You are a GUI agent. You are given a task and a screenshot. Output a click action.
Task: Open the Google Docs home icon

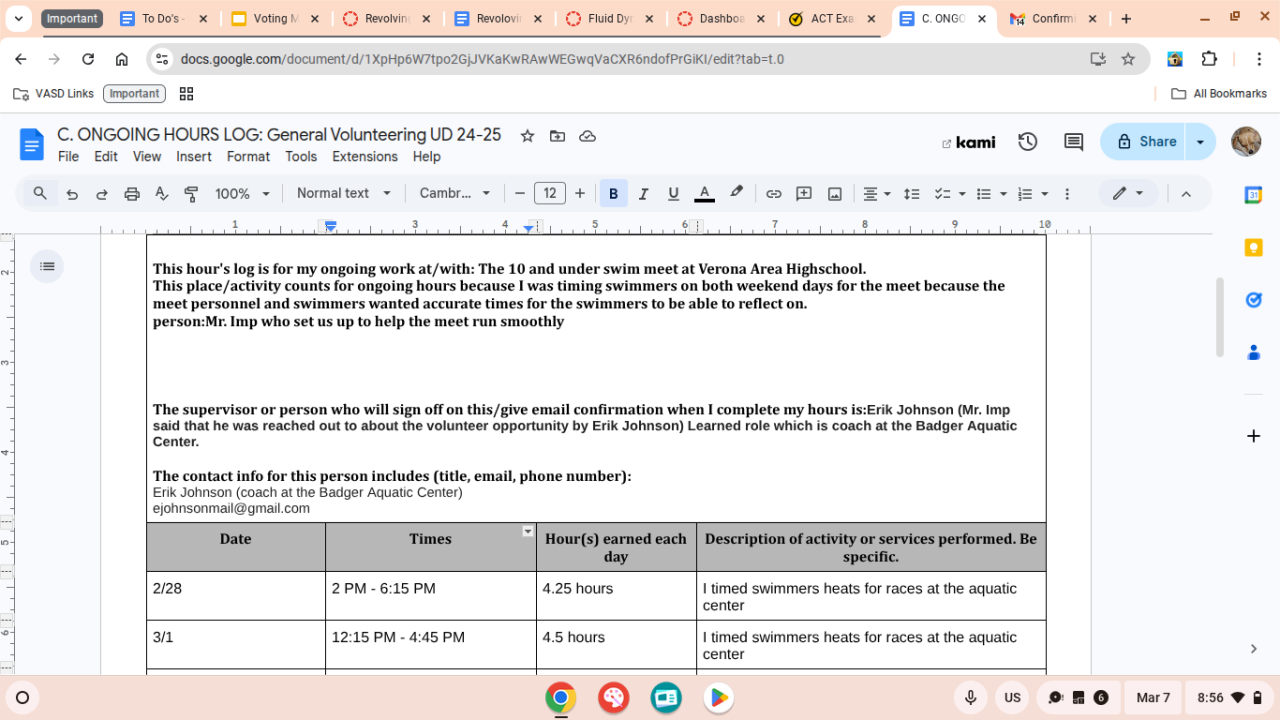click(x=32, y=145)
